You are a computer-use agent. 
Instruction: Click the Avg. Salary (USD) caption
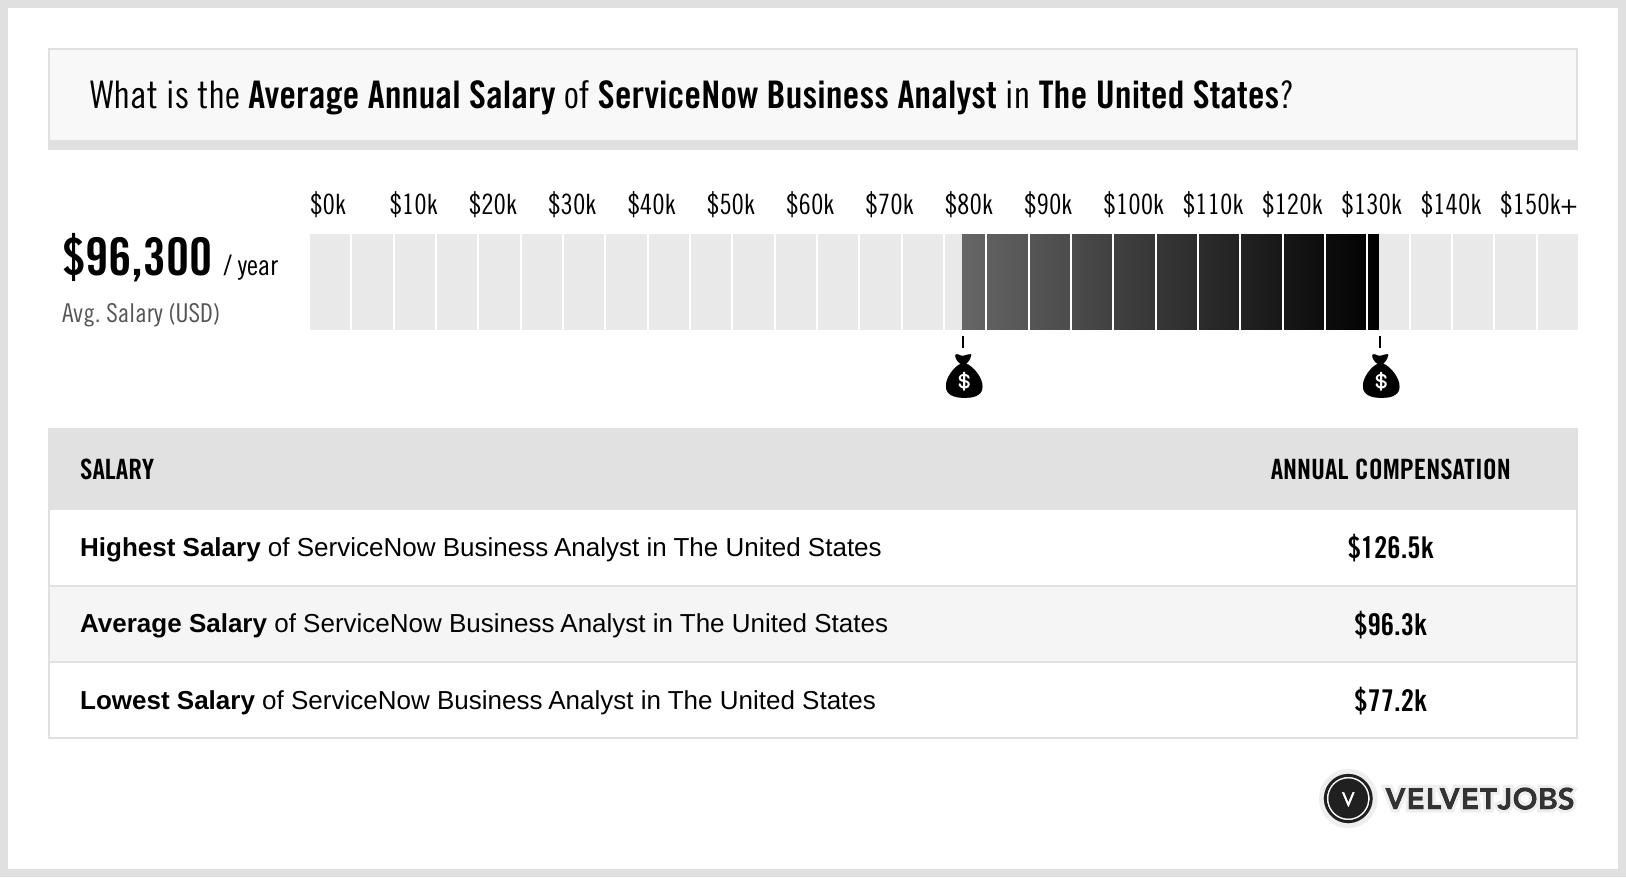pyautogui.click(x=141, y=314)
